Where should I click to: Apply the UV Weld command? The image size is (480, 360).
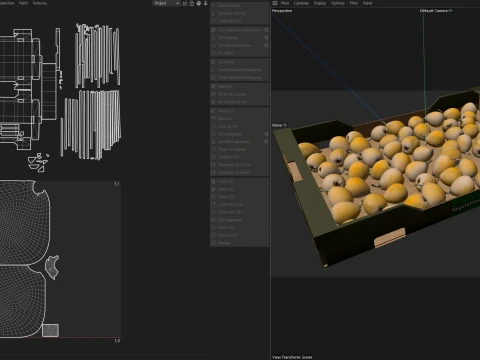(x=240, y=53)
